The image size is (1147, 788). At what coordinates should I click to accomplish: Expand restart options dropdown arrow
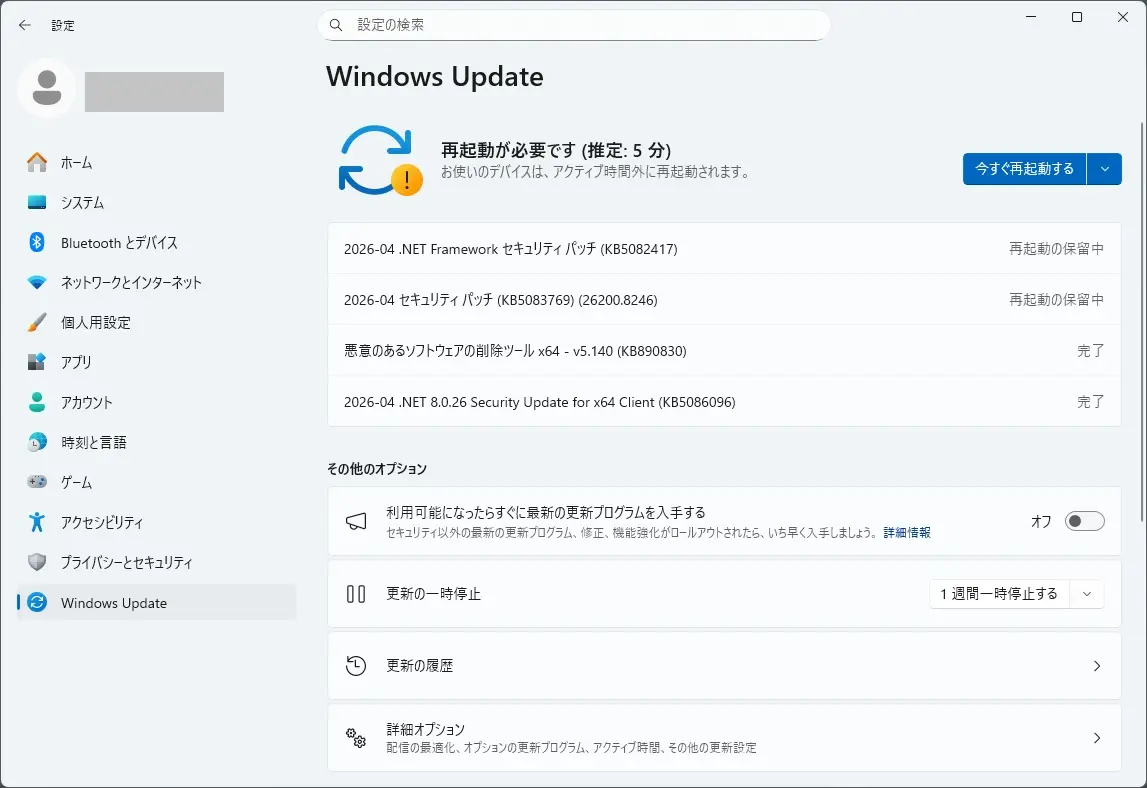pos(1104,169)
